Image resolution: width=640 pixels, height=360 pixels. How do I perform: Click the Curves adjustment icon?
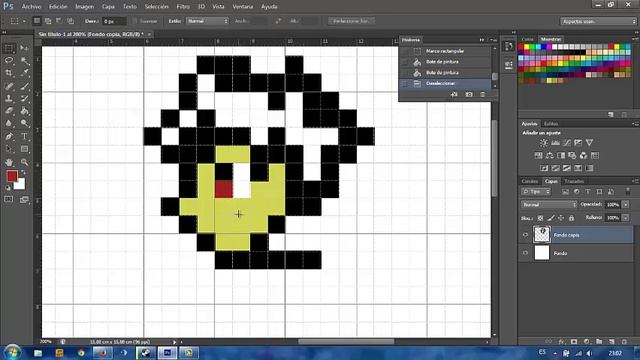coord(567,142)
